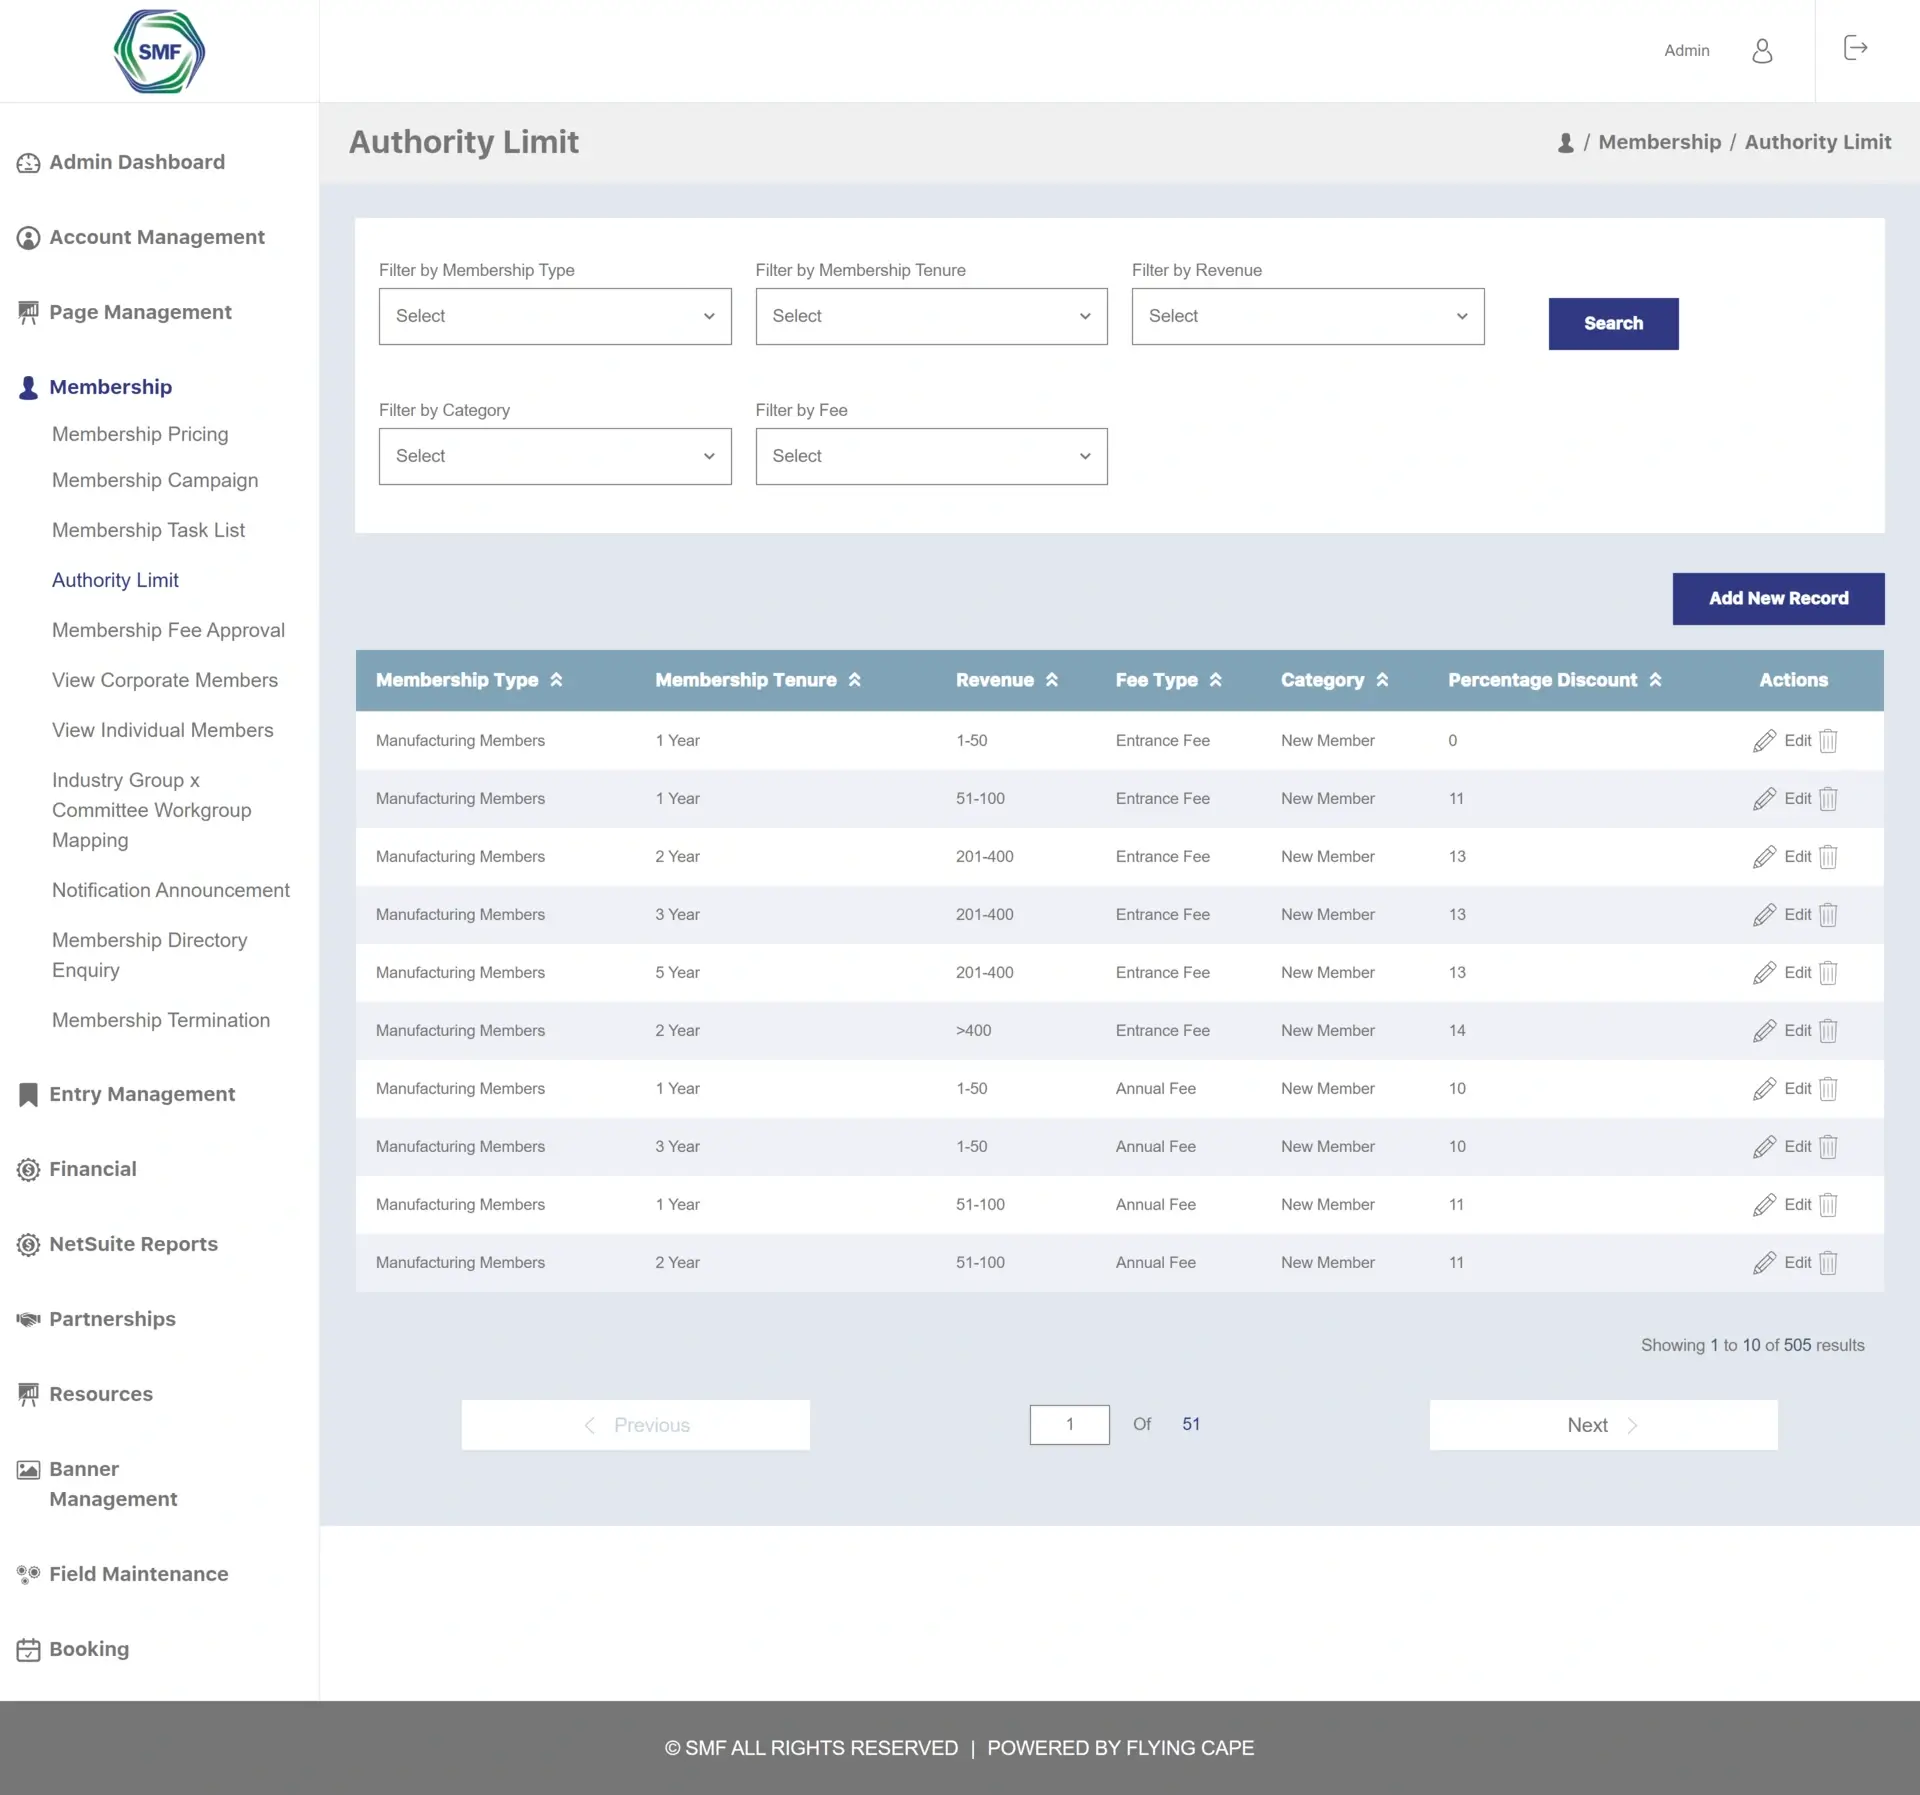Click the logout icon in the top bar

(1855, 48)
